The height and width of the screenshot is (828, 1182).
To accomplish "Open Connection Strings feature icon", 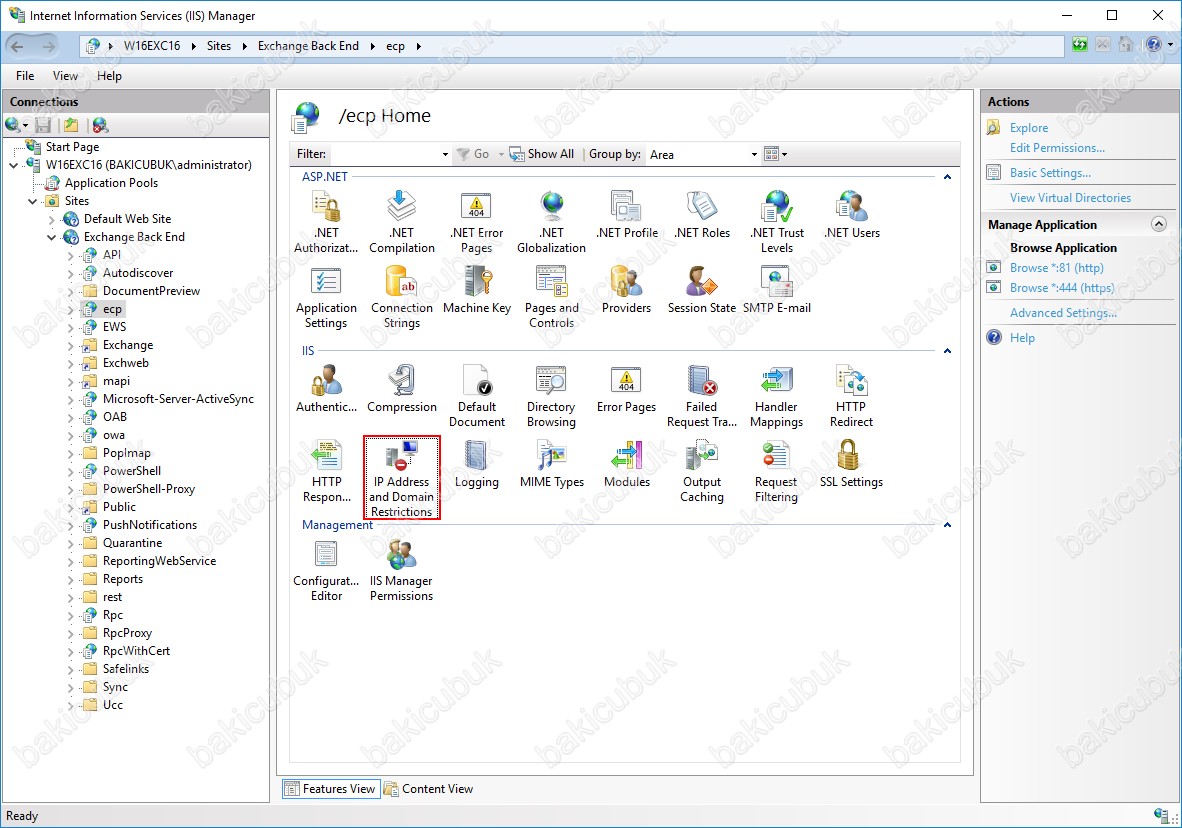I will point(402,297).
